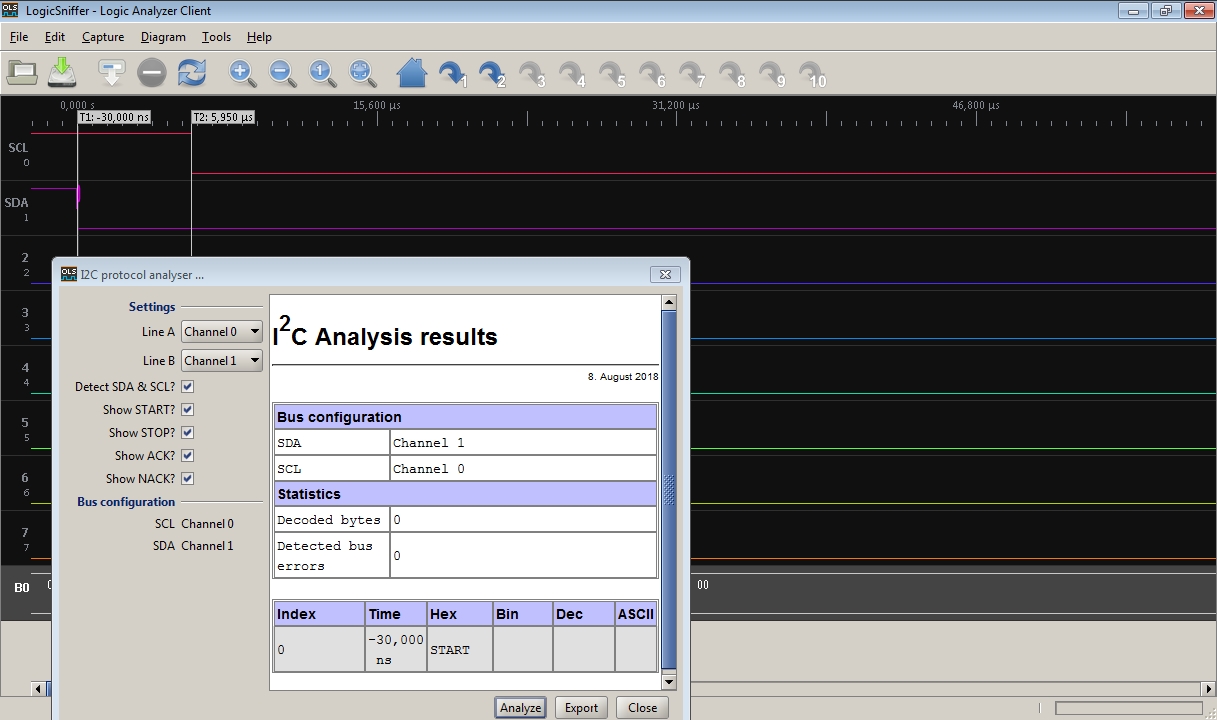Click the green download save icon
The height and width of the screenshot is (720, 1217).
[62, 72]
